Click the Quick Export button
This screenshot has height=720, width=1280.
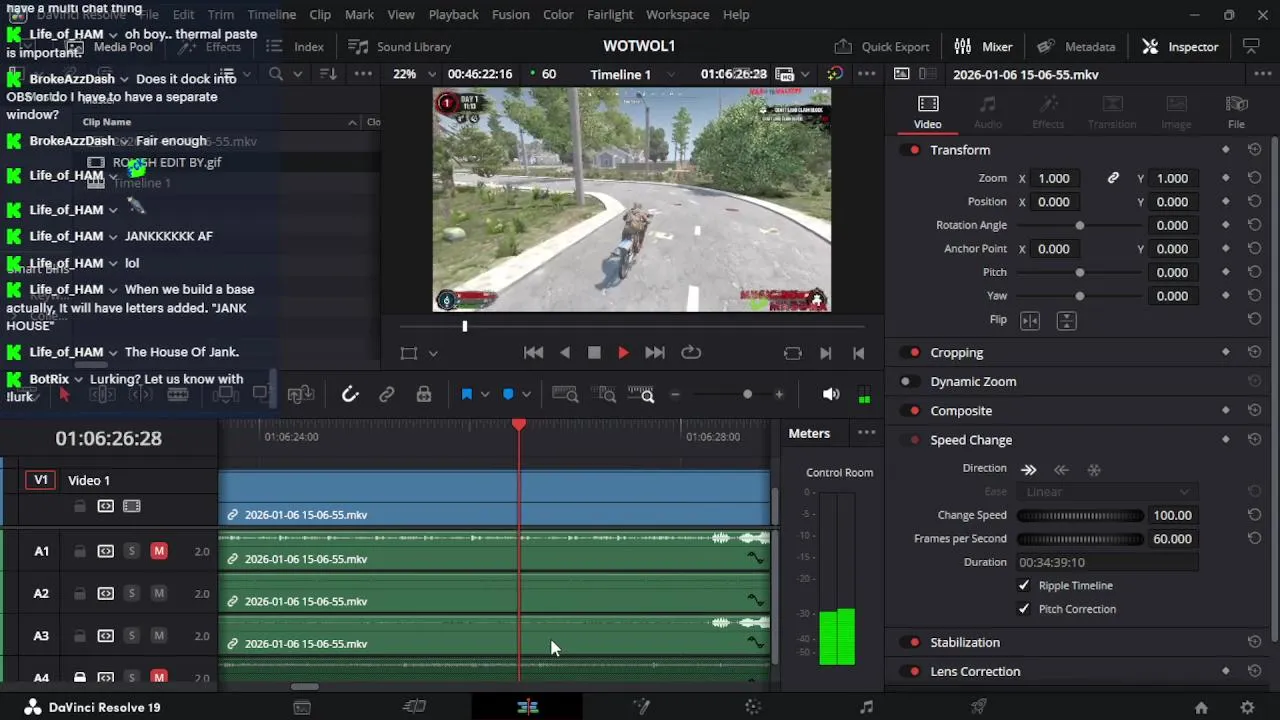click(881, 47)
